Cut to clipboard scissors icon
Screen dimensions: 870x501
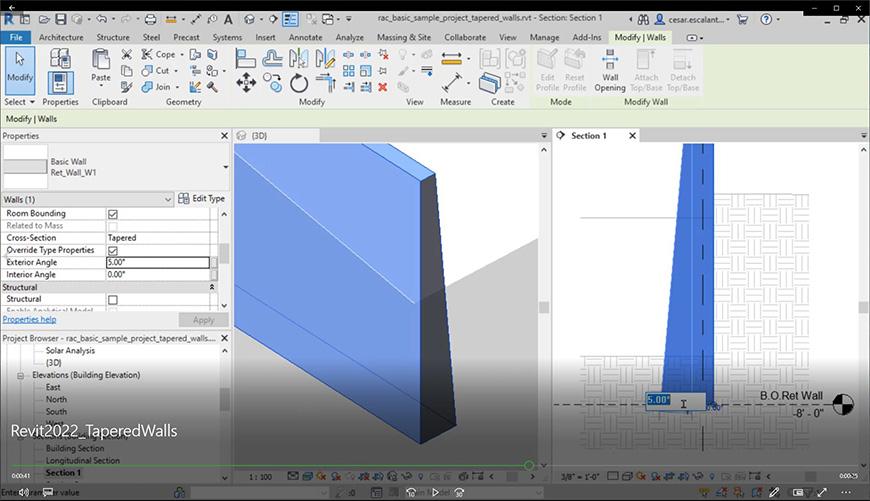[x=127, y=54]
